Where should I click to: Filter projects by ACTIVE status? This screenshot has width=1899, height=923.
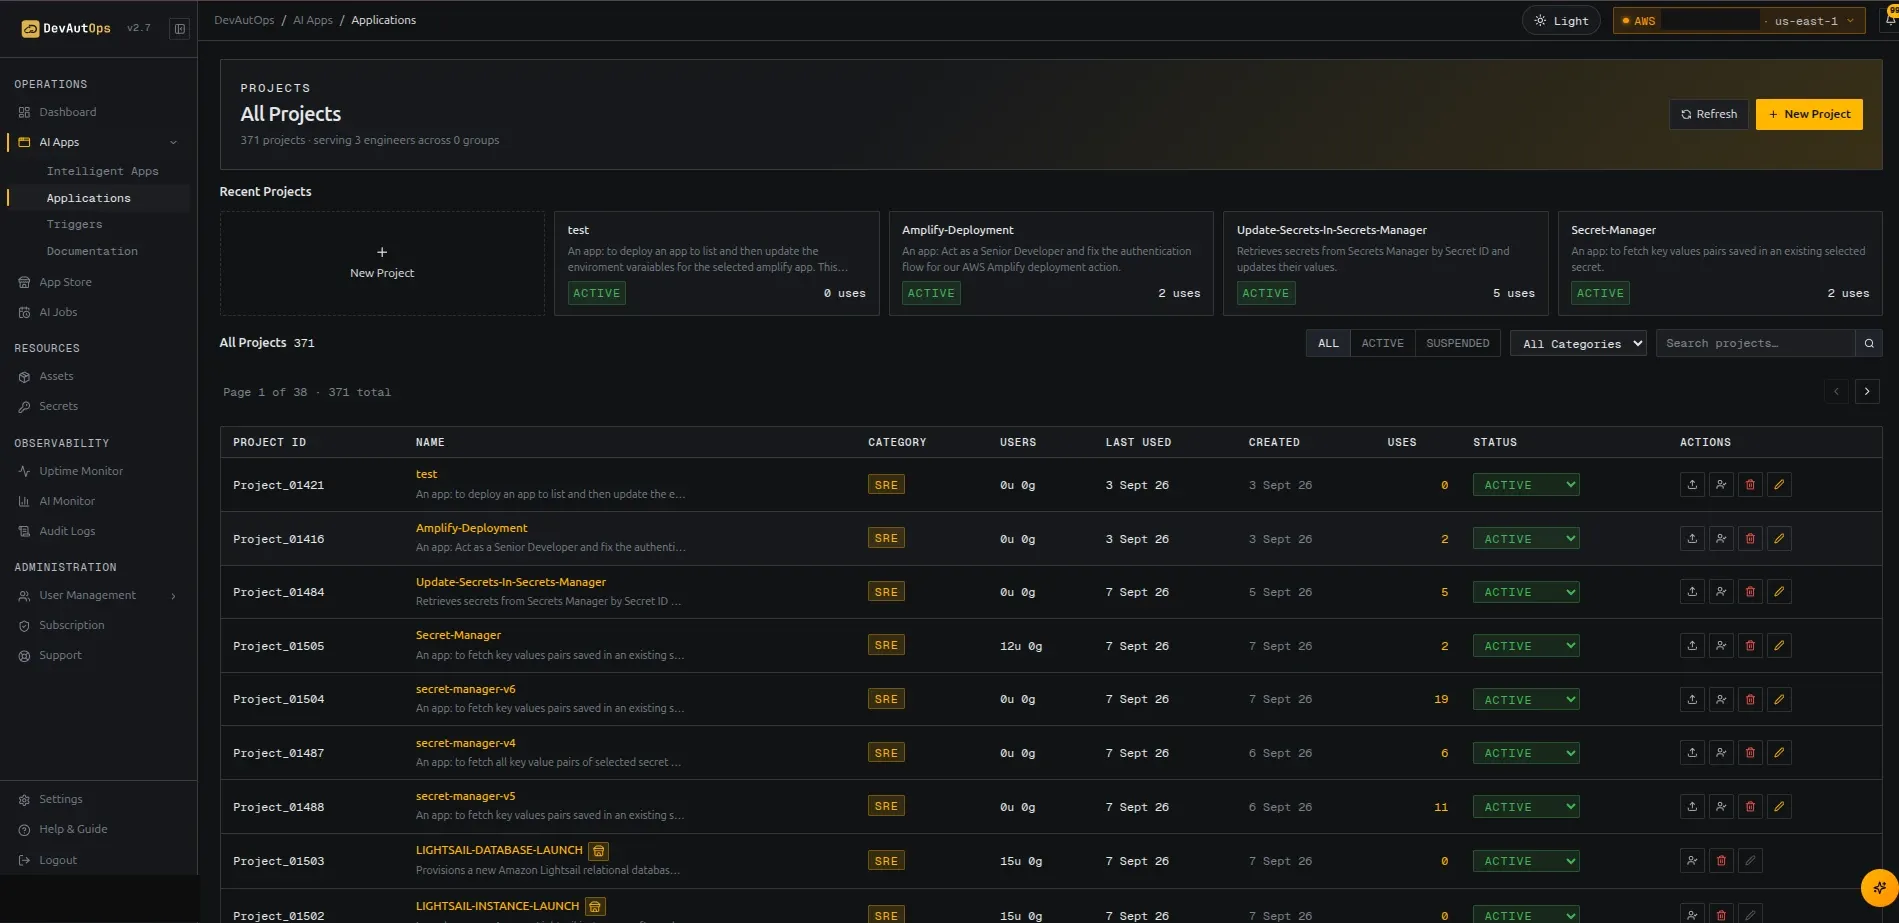point(1382,343)
